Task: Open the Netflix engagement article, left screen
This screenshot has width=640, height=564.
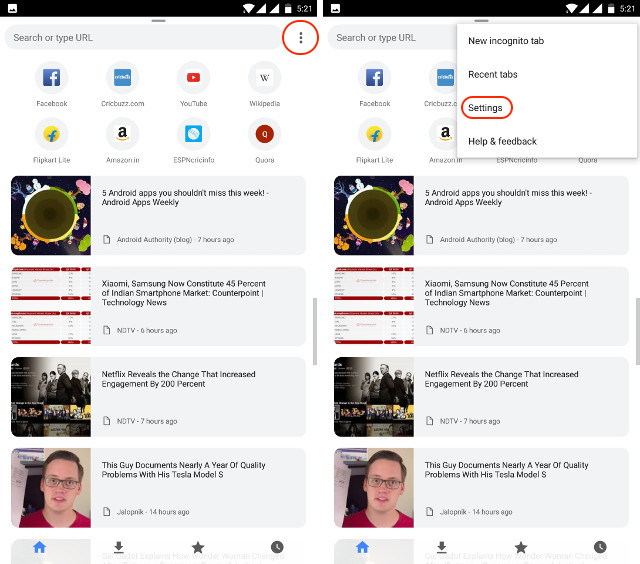Action: pos(158,397)
